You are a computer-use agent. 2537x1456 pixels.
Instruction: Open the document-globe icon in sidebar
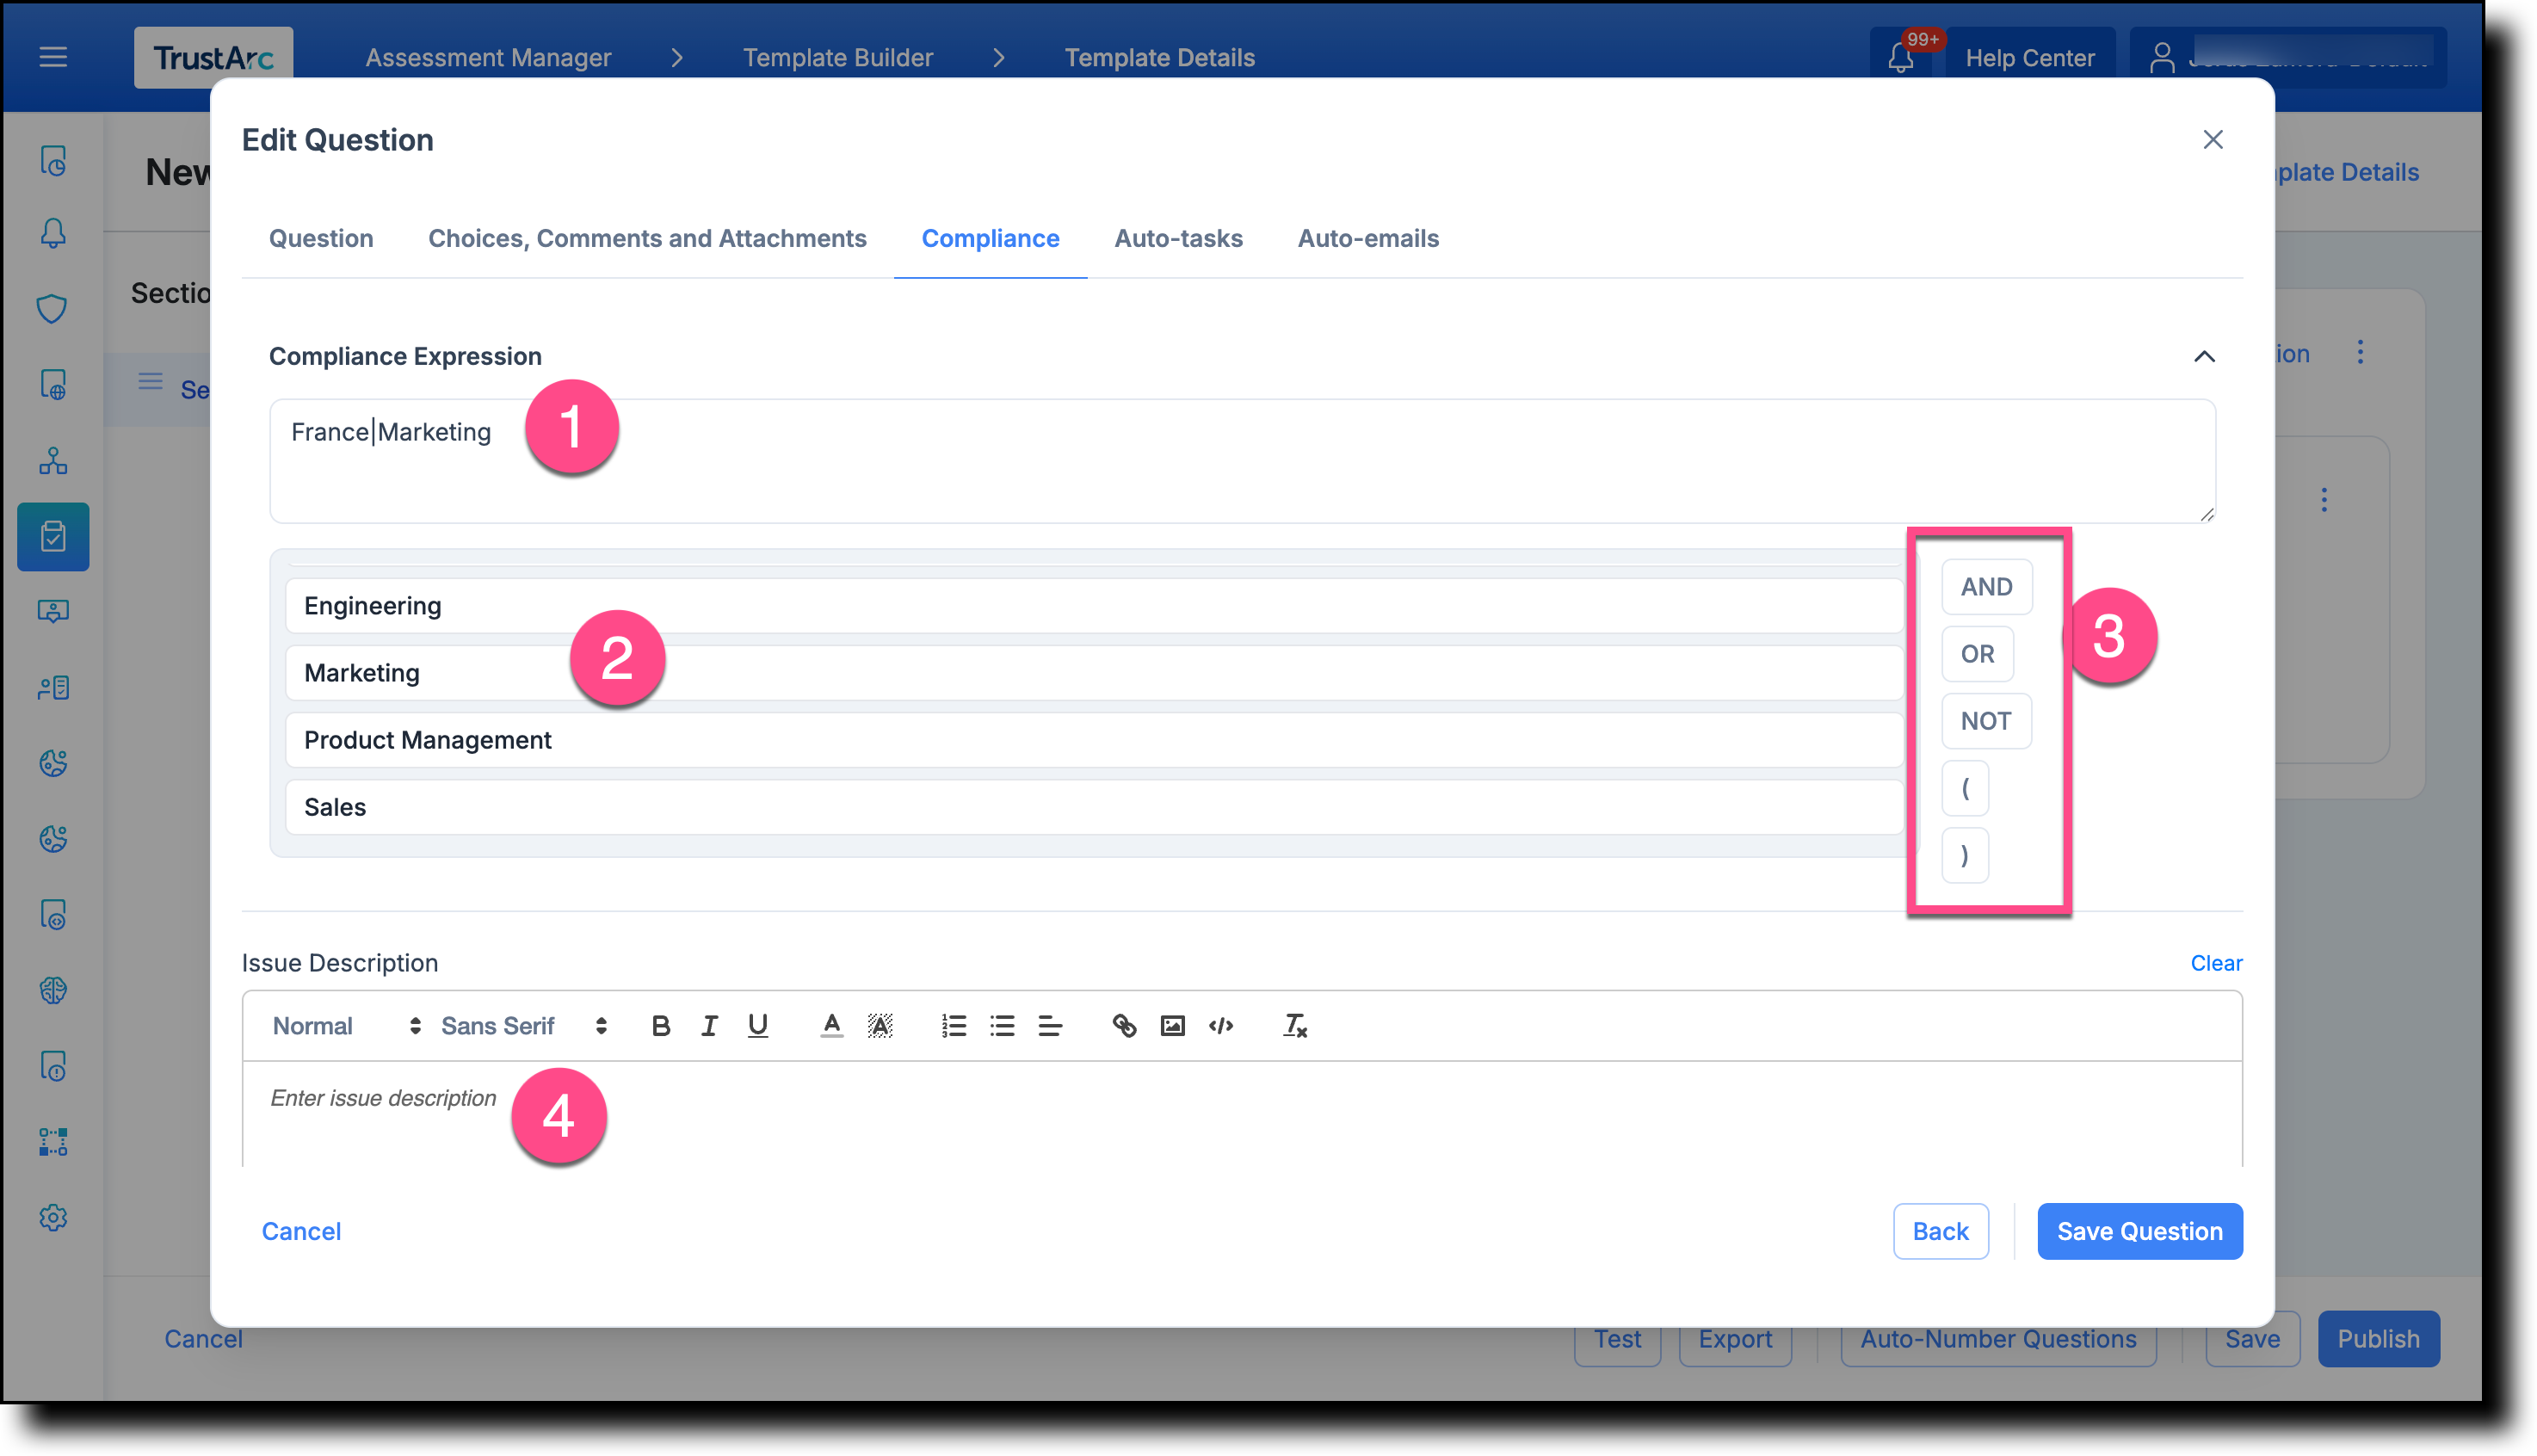point(53,384)
